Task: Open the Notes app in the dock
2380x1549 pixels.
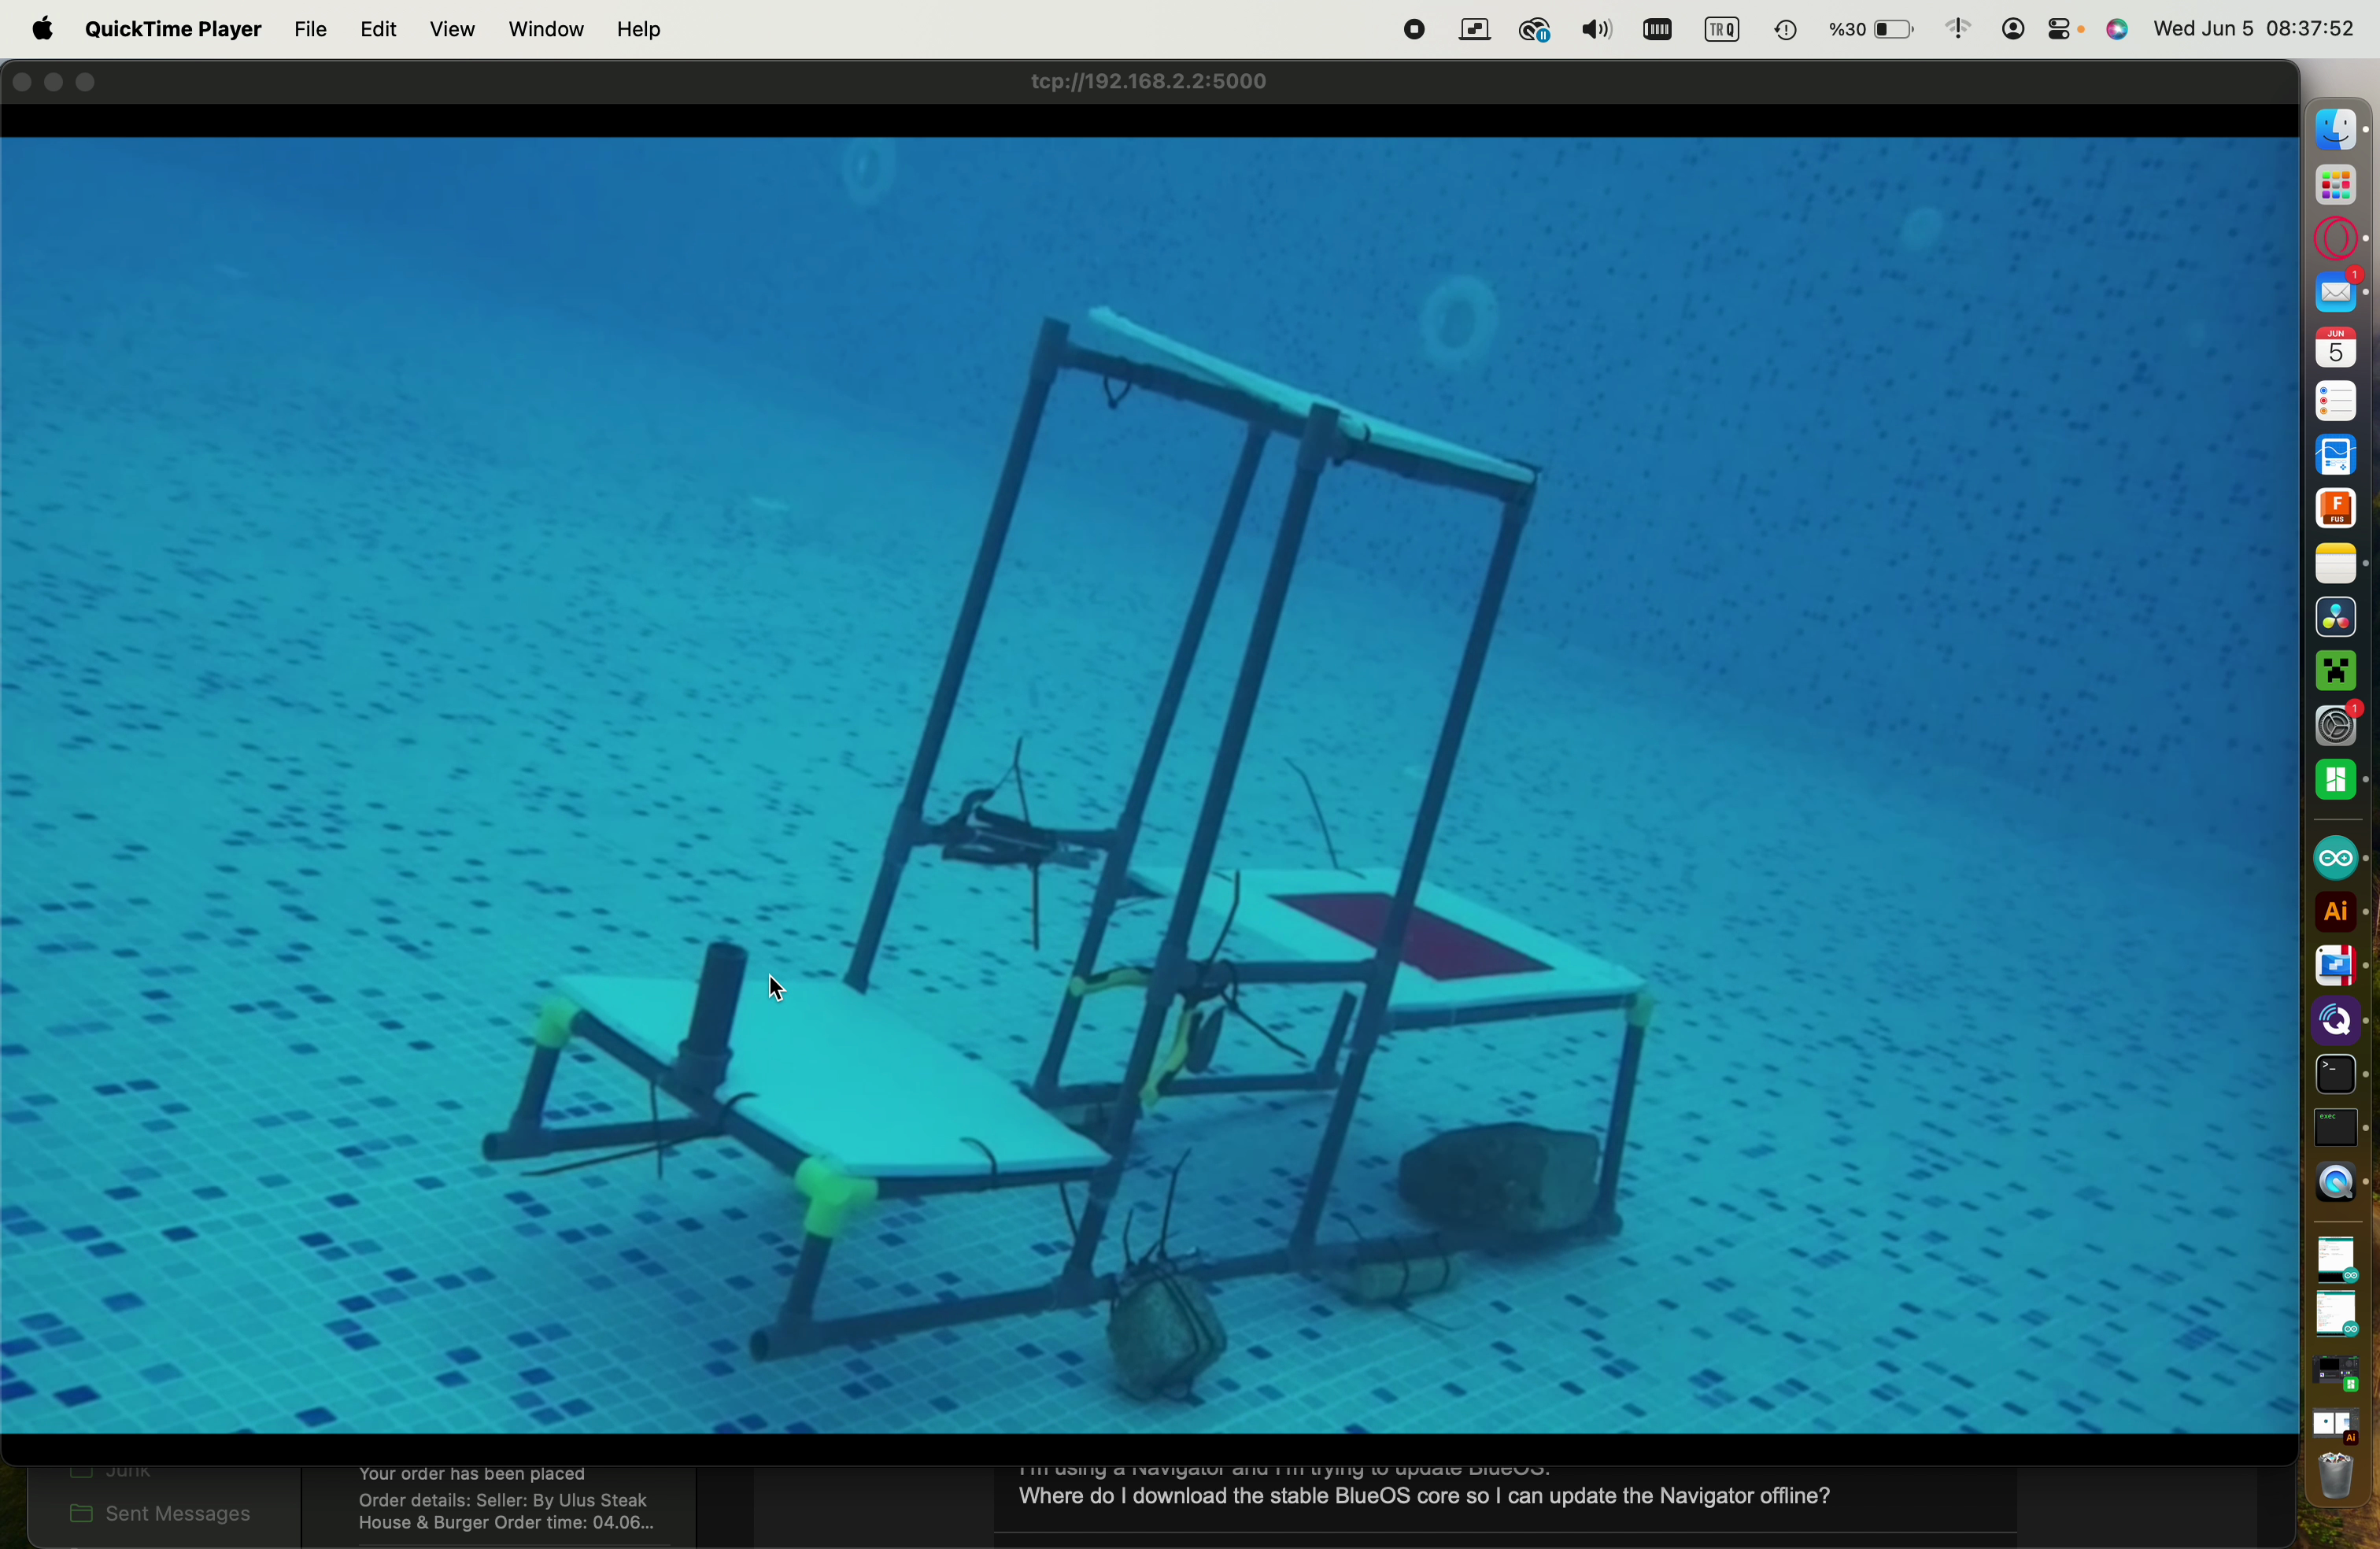Action: pos(2337,564)
